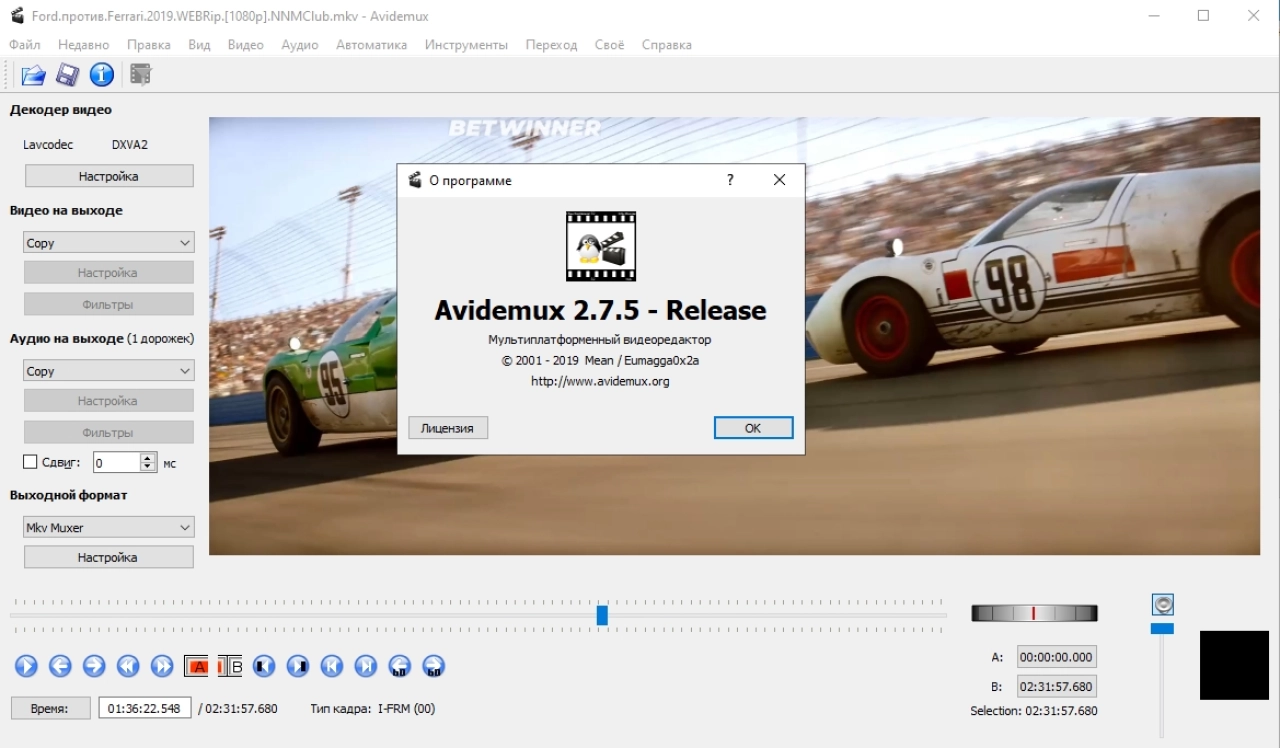Click Настройка under Выходной формат
This screenshot has height=748, width=1280.
coord(108,557)
